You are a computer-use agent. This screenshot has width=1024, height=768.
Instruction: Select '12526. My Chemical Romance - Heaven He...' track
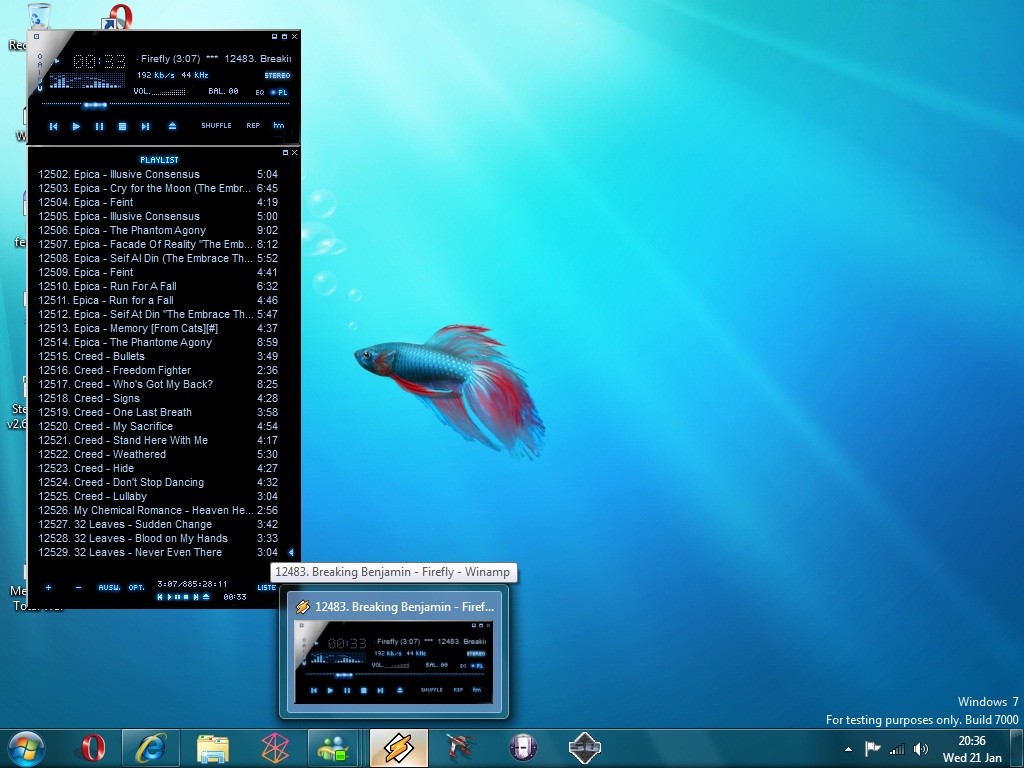[158, 511]
